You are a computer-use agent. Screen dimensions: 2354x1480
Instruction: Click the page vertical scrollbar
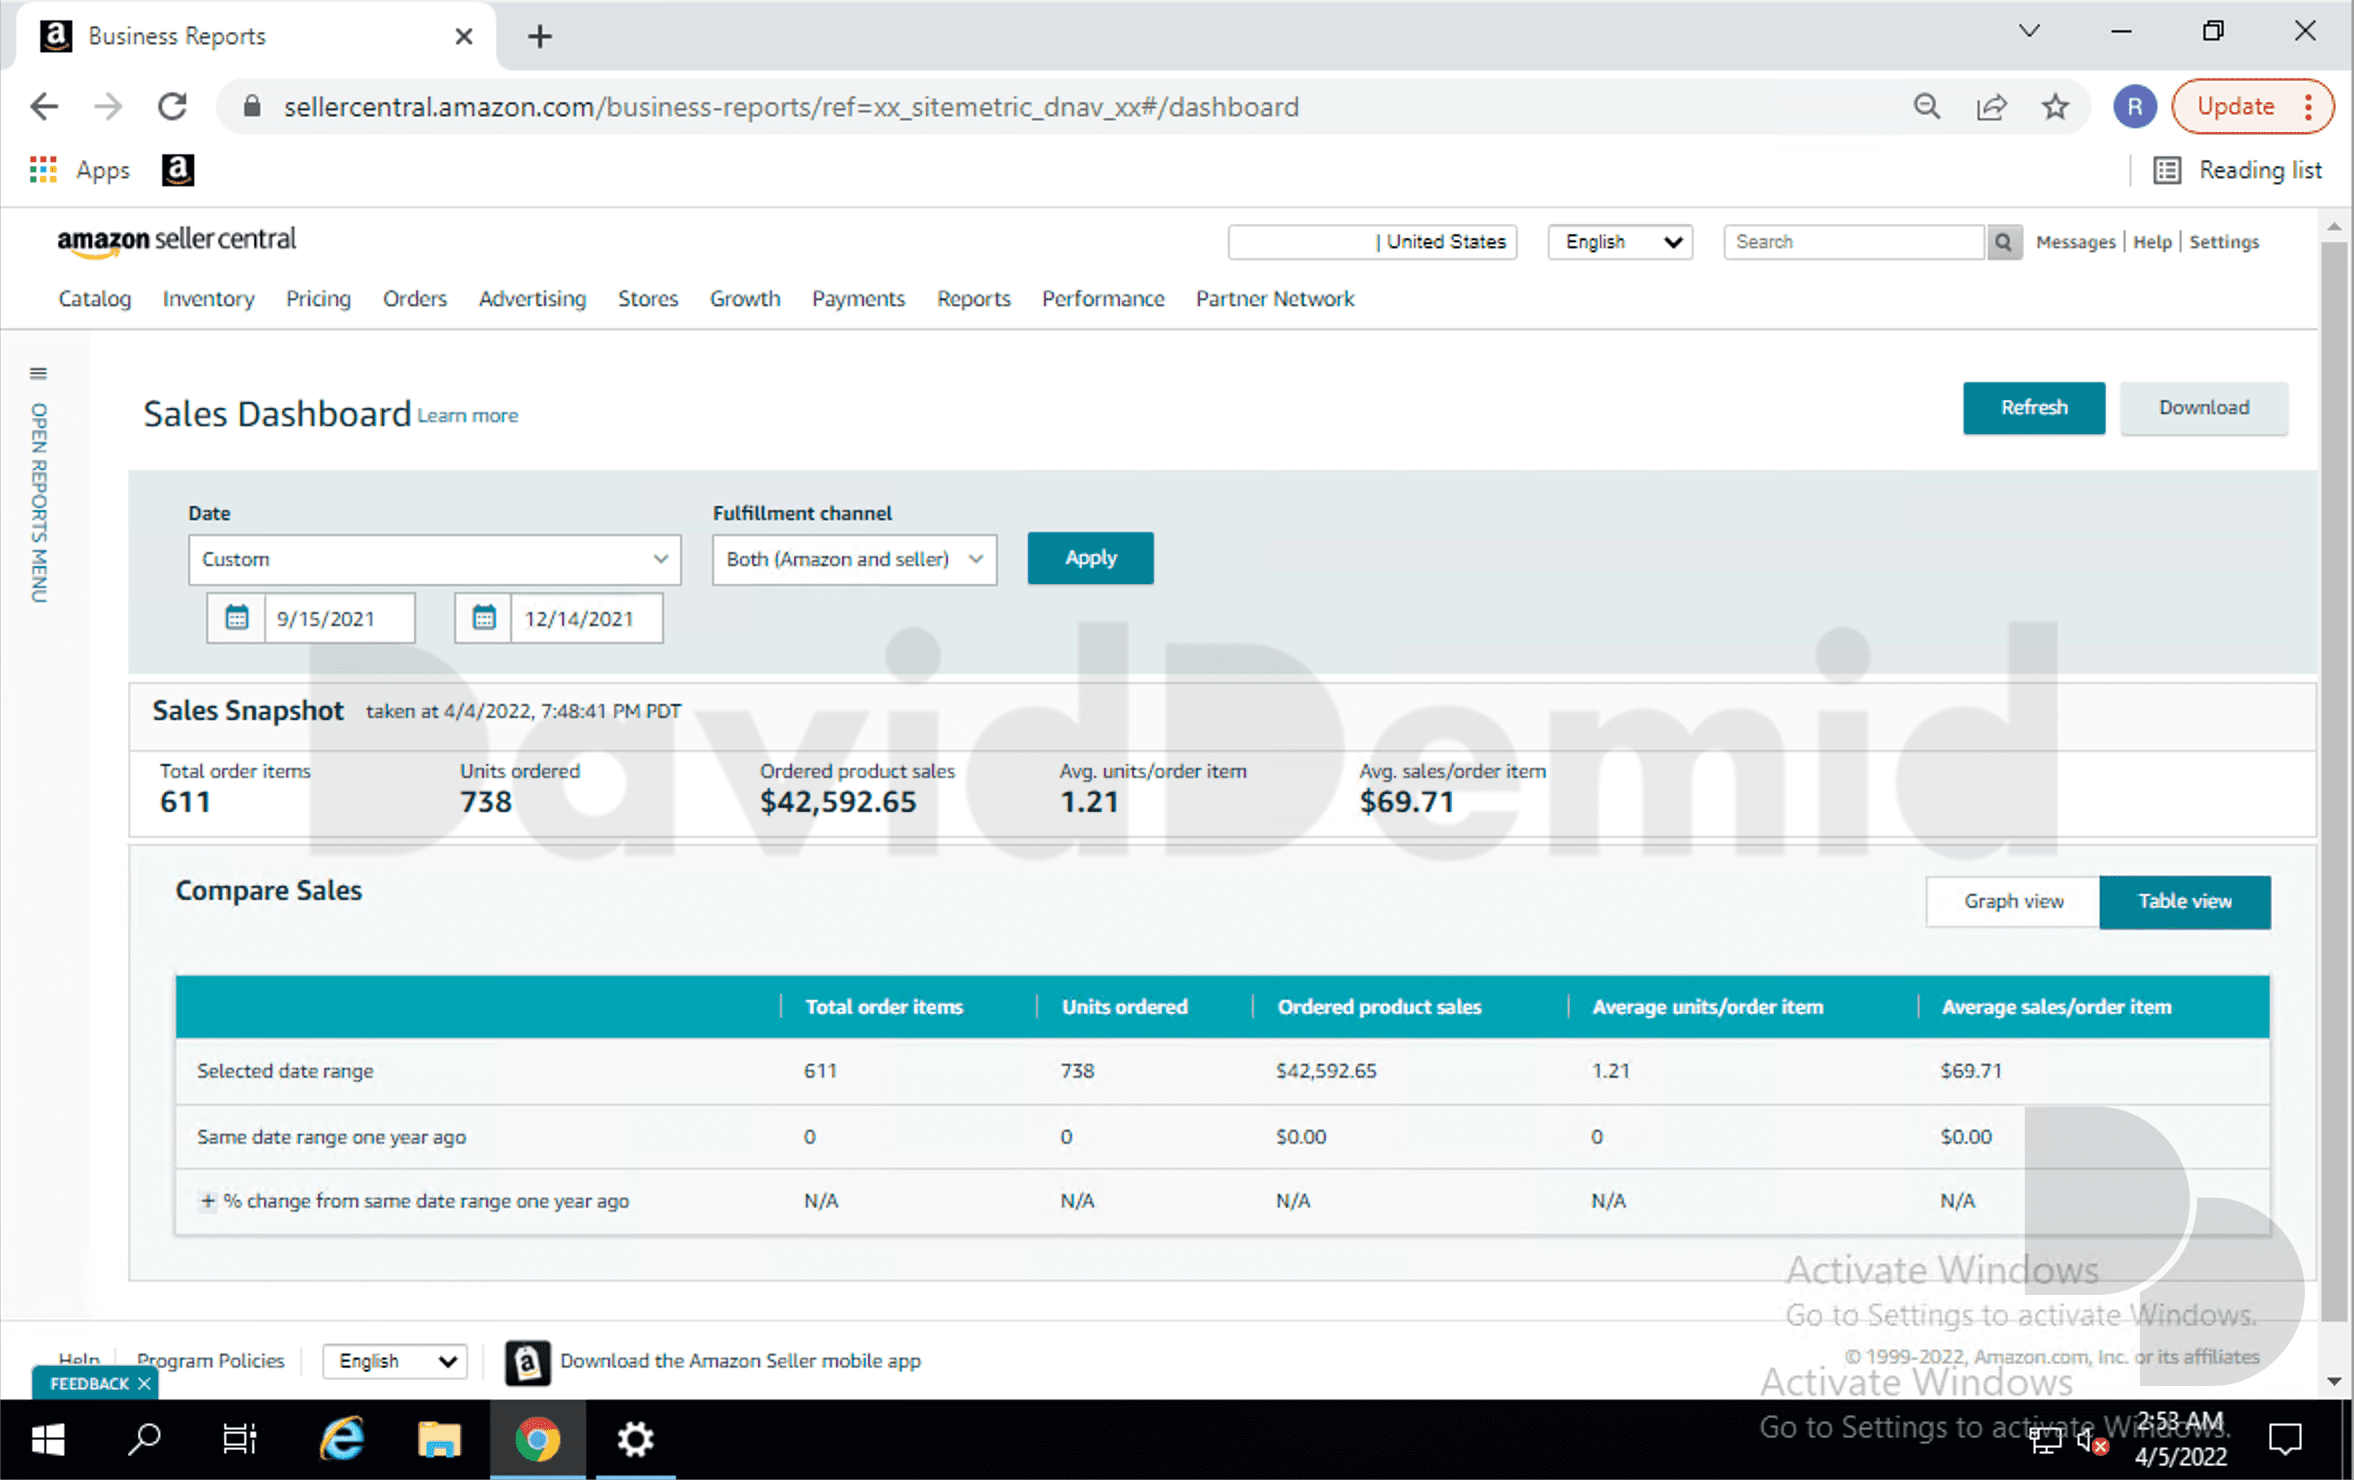(x=2334, y=780)
